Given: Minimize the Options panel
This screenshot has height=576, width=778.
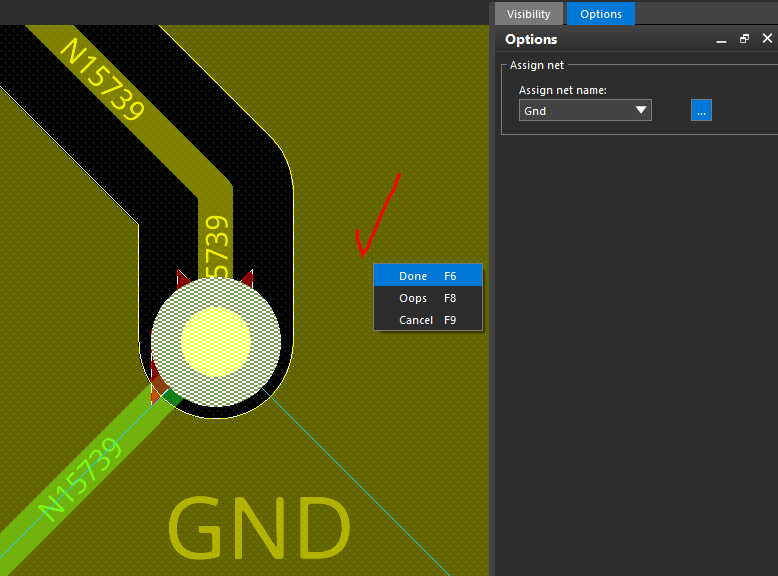Looking at the screenshot, I should tap(721, 40).
